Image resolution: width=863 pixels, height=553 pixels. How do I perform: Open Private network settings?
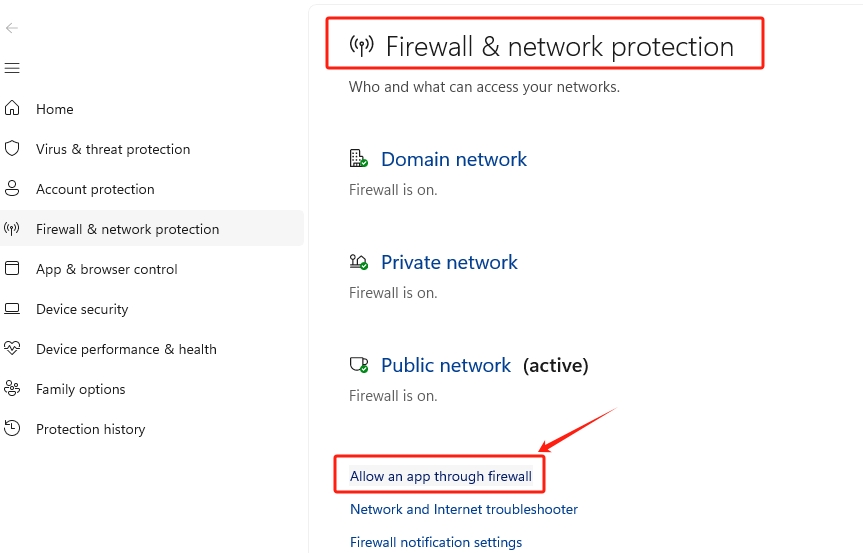pos(449,262)
